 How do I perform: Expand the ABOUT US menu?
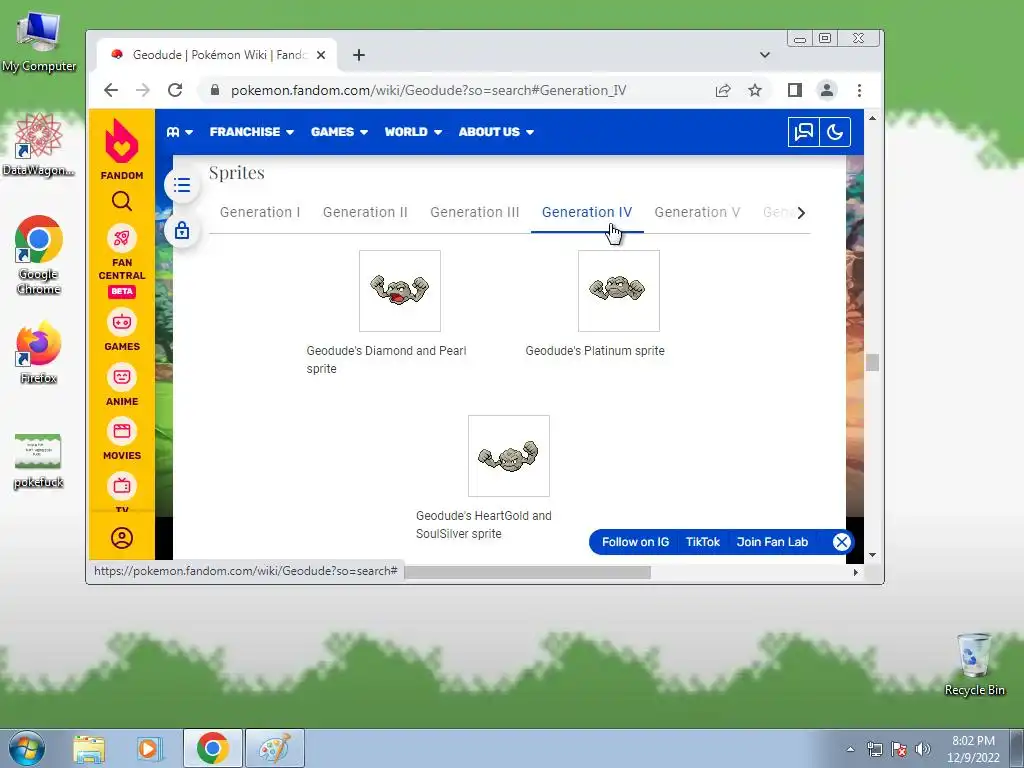tap(496, 132)
